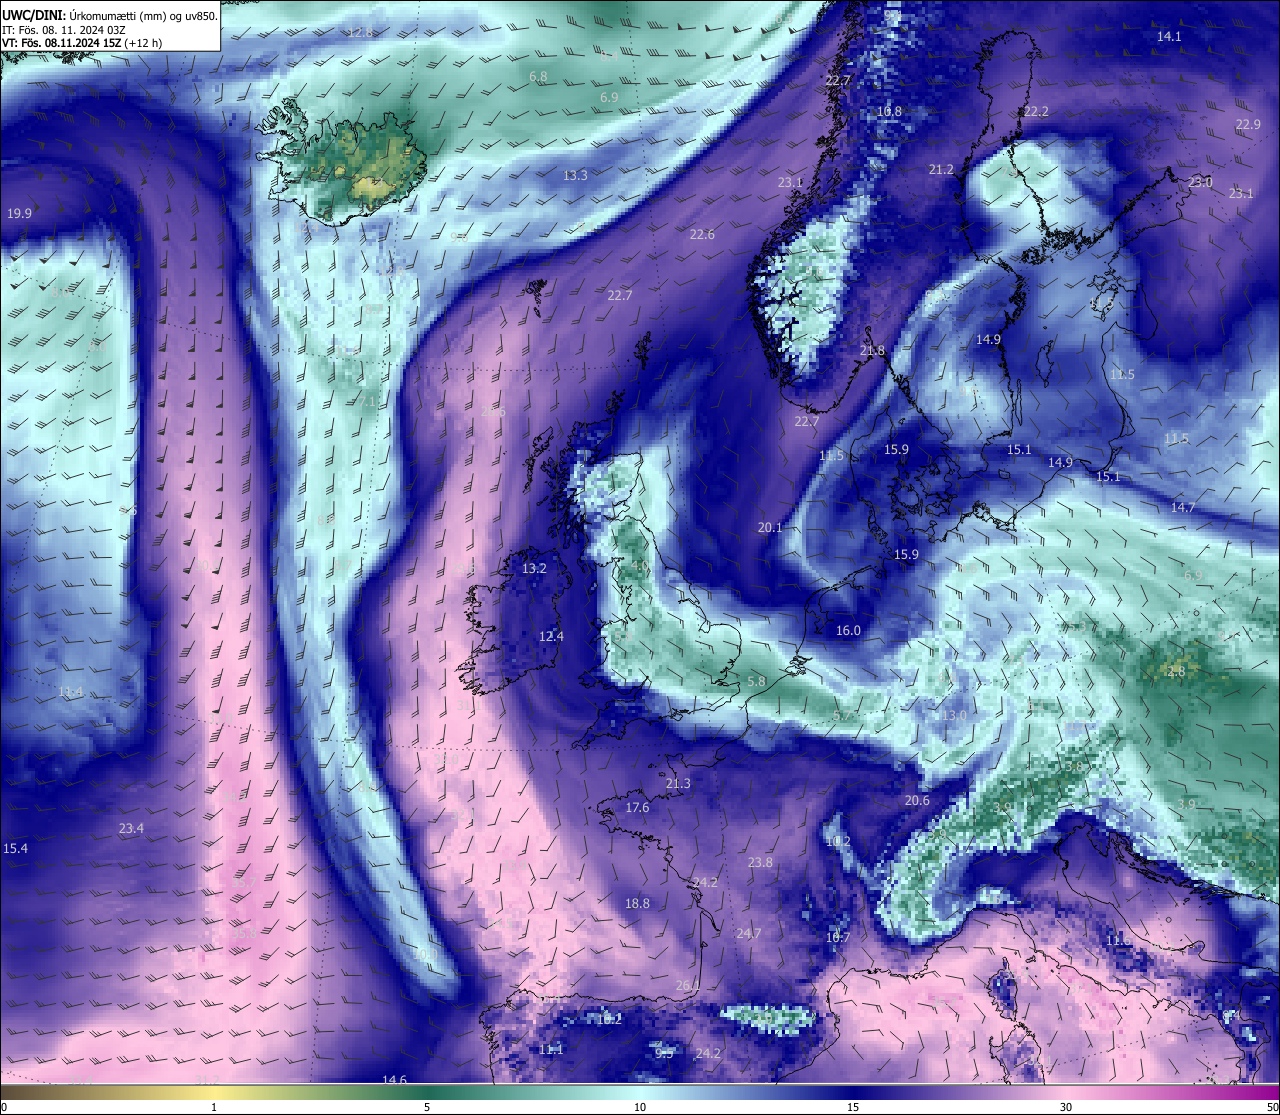Screen dimensions: 1280x1115
Task: Click the '18.8' value on the map
Action: click(637, 904)
